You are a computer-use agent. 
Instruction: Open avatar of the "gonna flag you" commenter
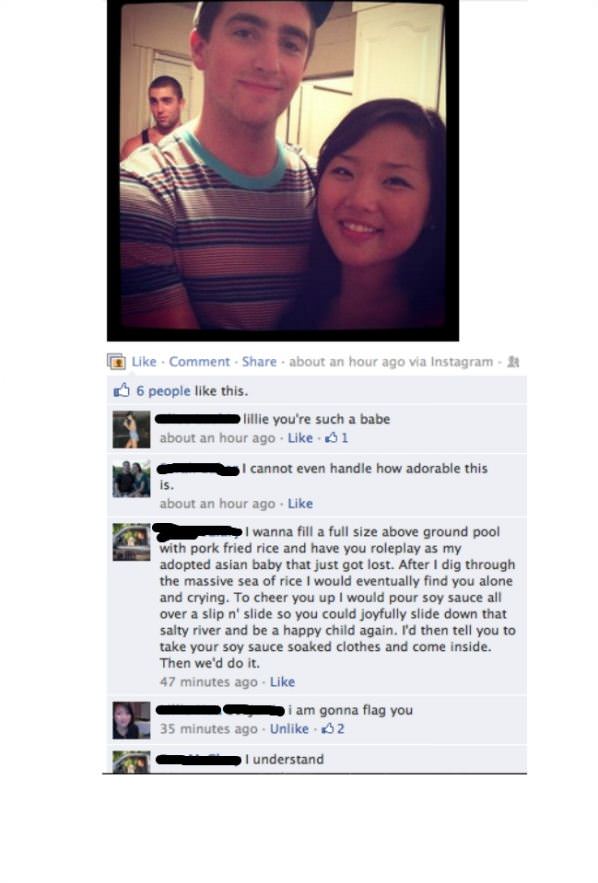click(x=132, y=720)
